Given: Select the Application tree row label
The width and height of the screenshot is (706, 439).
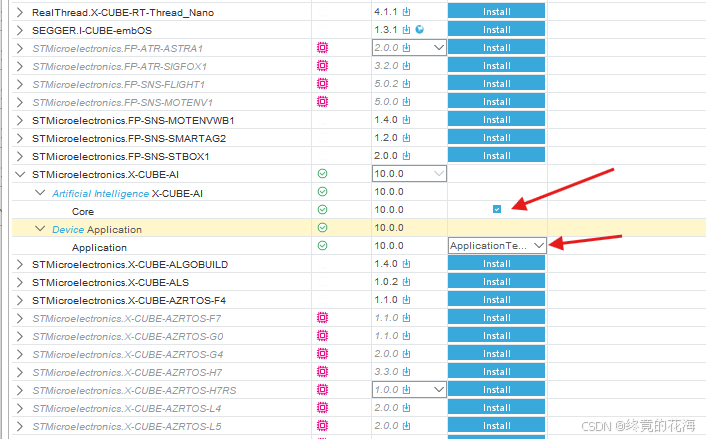Looking at the screenshot, I should (x=99, y=247).
